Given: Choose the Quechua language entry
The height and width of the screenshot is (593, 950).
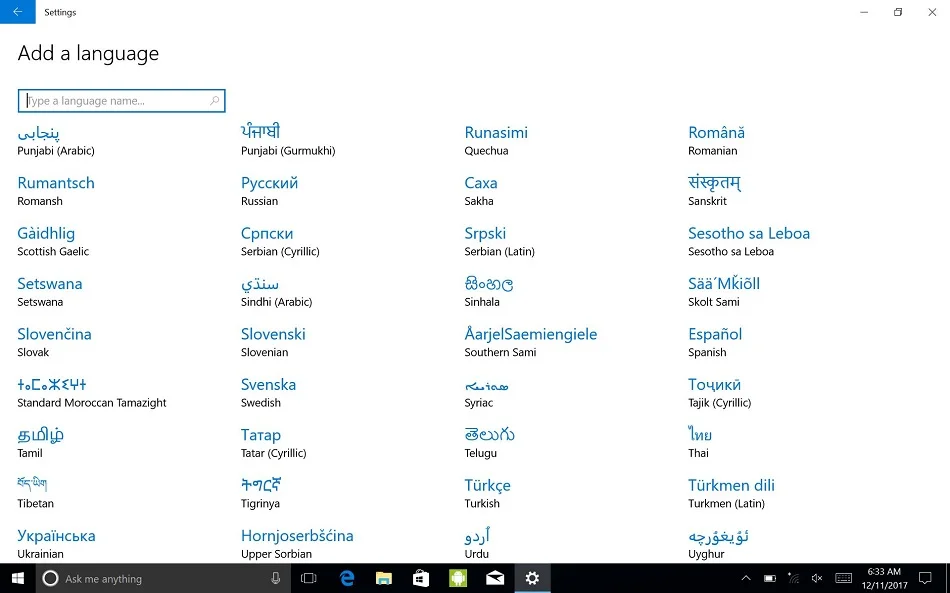Looking at the screenshot, I should [496, 141].
